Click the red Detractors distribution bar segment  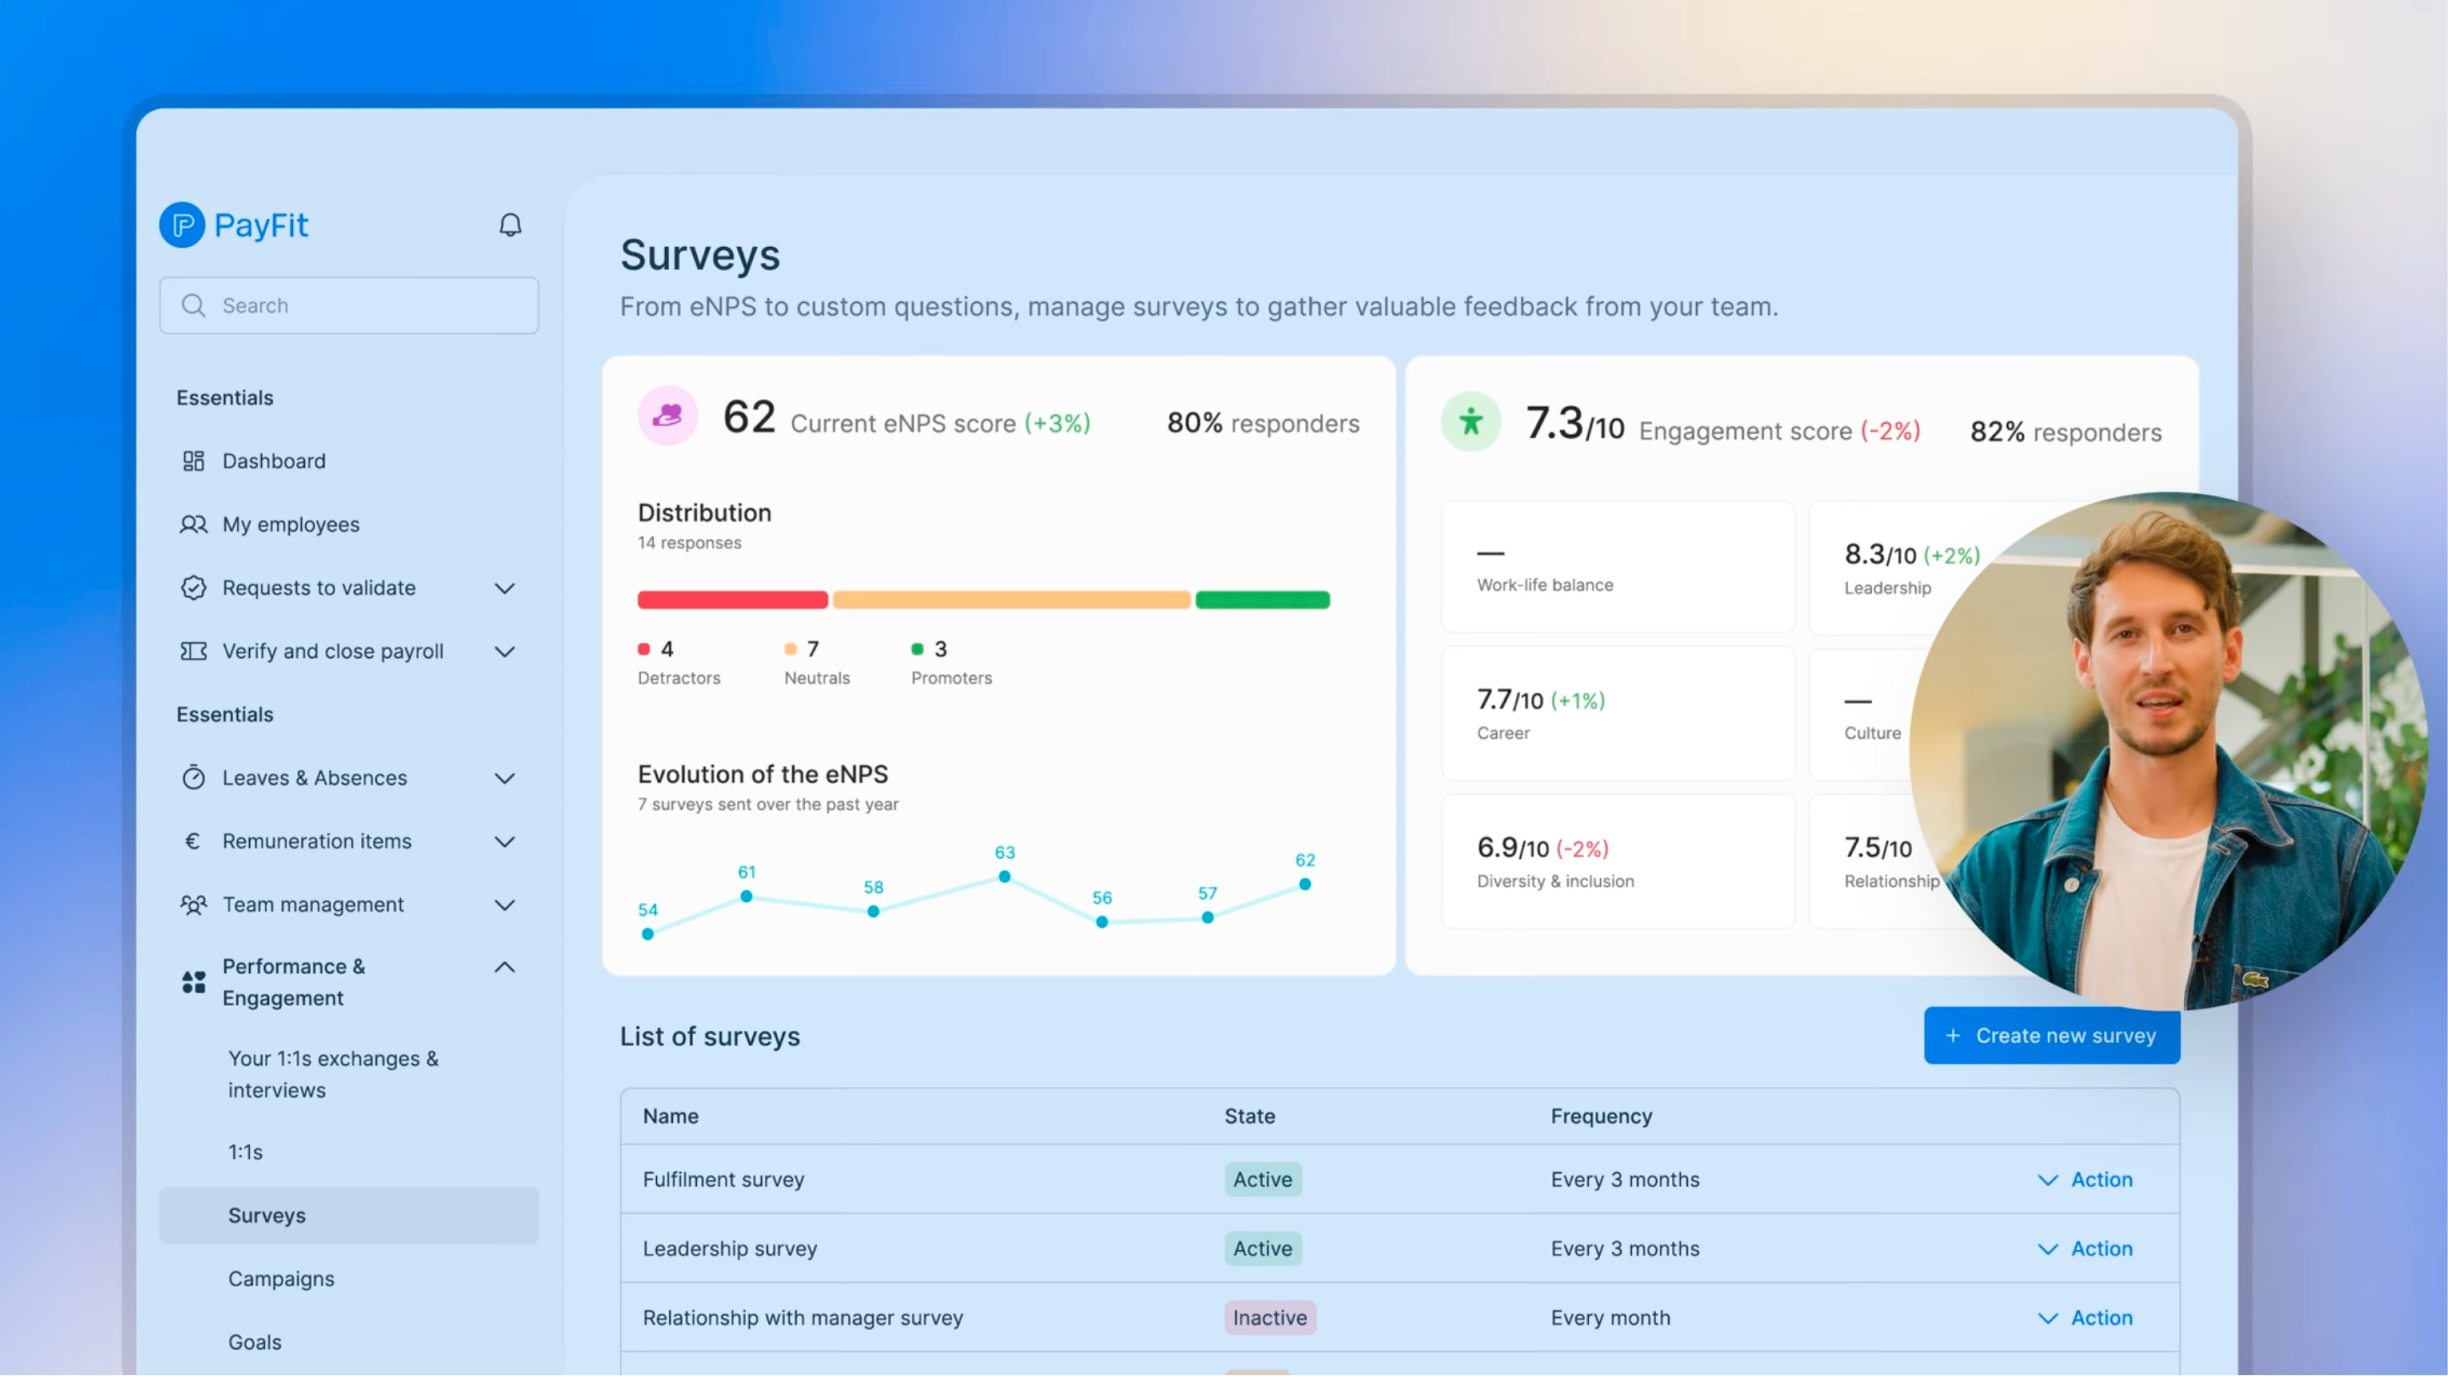(x=732, y=600)
